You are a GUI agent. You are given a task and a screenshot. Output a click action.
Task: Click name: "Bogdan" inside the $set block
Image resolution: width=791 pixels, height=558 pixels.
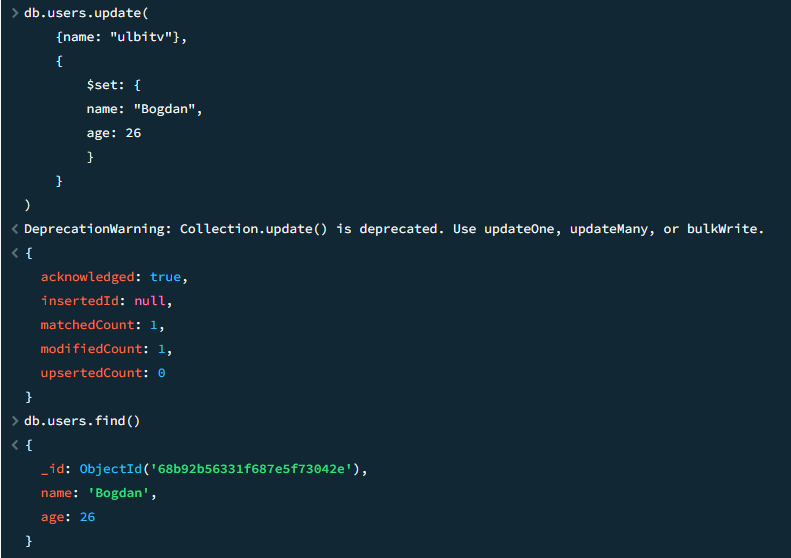(x=144, y=109)
